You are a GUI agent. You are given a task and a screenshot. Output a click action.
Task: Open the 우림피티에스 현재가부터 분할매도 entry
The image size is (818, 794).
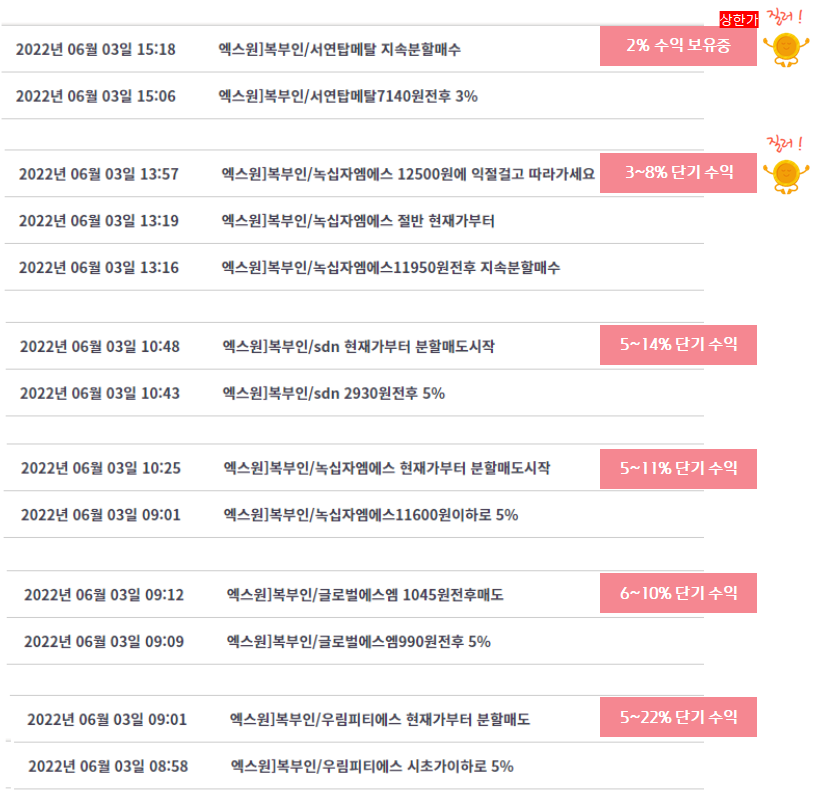[380, 720]
